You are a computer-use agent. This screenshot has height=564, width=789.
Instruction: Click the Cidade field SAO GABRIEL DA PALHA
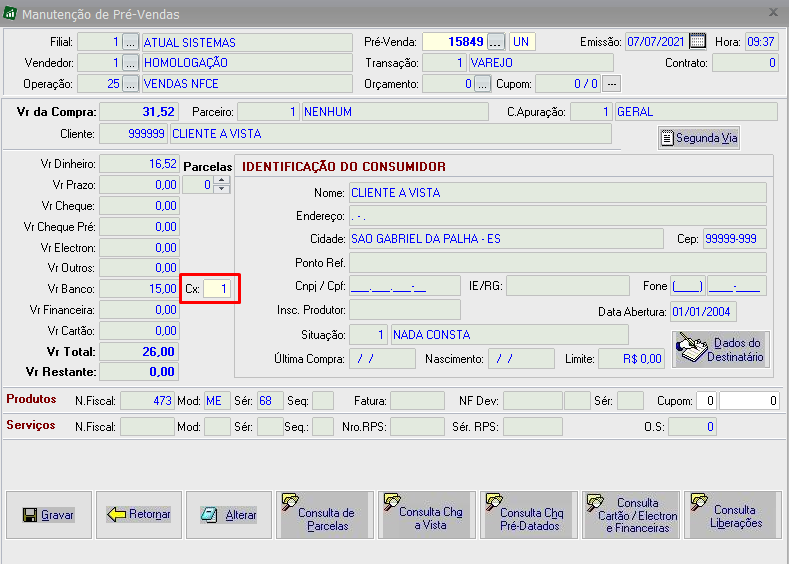[506, 239]
